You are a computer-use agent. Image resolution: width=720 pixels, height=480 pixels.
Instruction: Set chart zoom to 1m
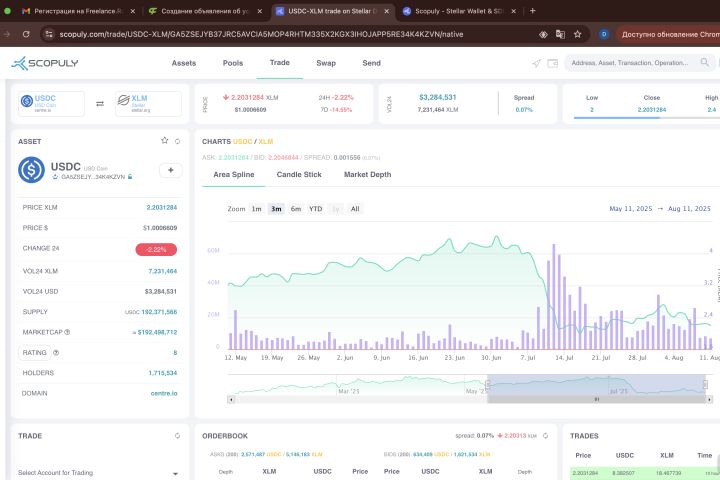tap(256, 209)
